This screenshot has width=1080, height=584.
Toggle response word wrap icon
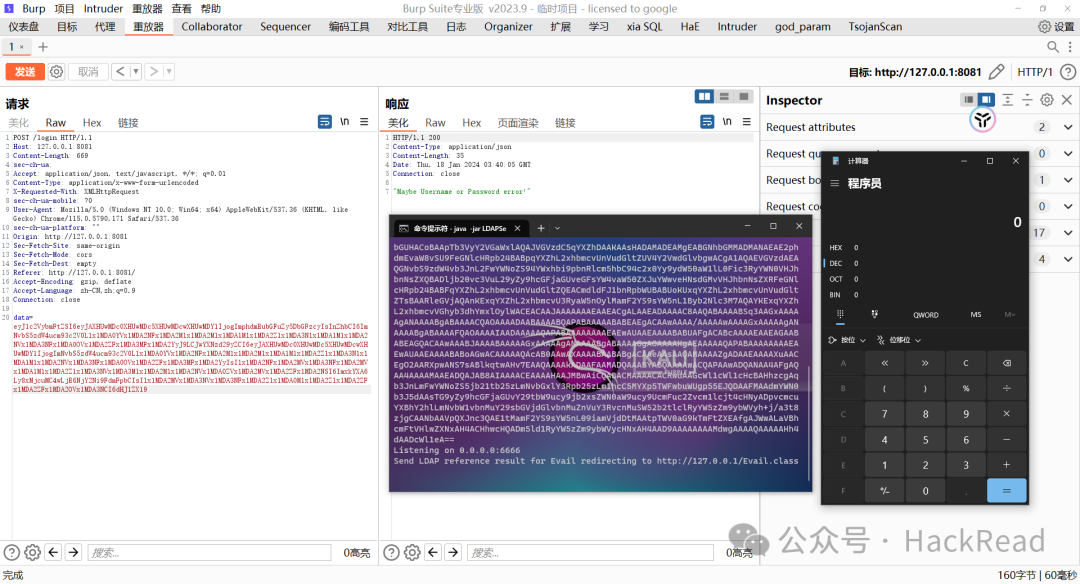[707, 122]
